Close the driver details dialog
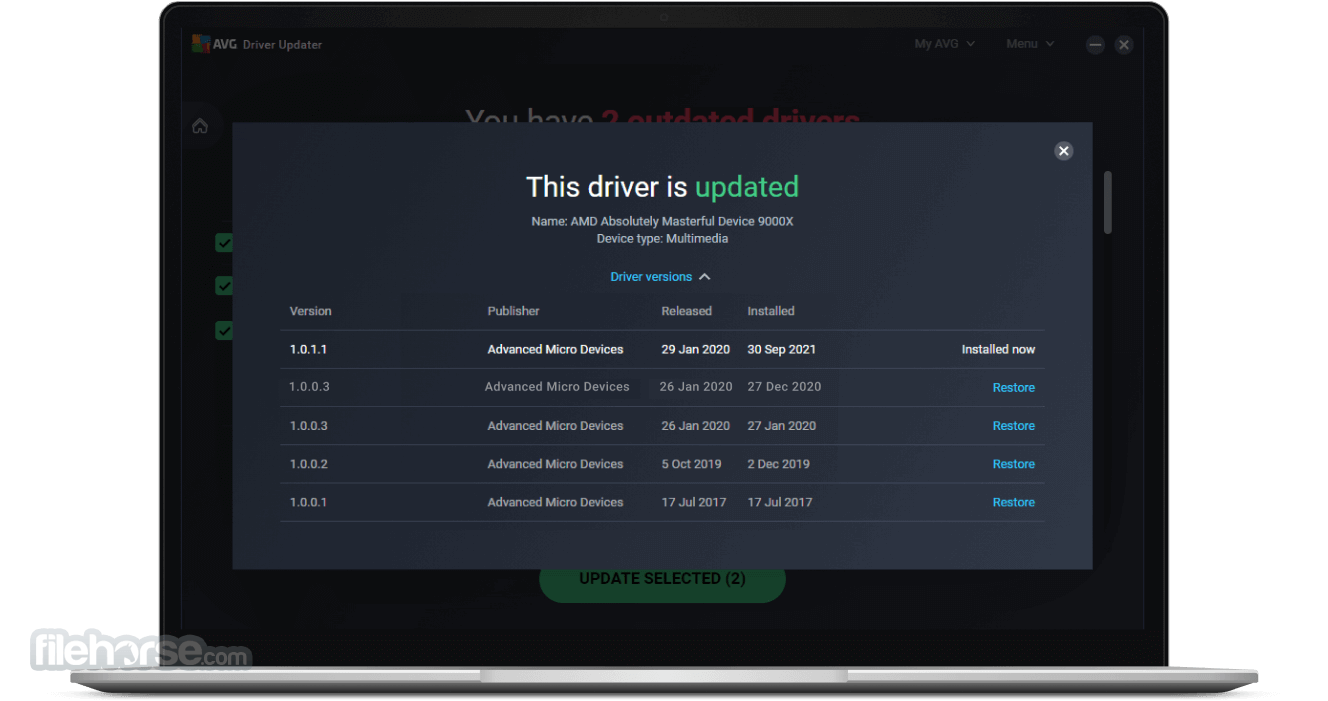Viewport: 1328px width, 701px height. pyautogui.click(x=1064, y=151)
